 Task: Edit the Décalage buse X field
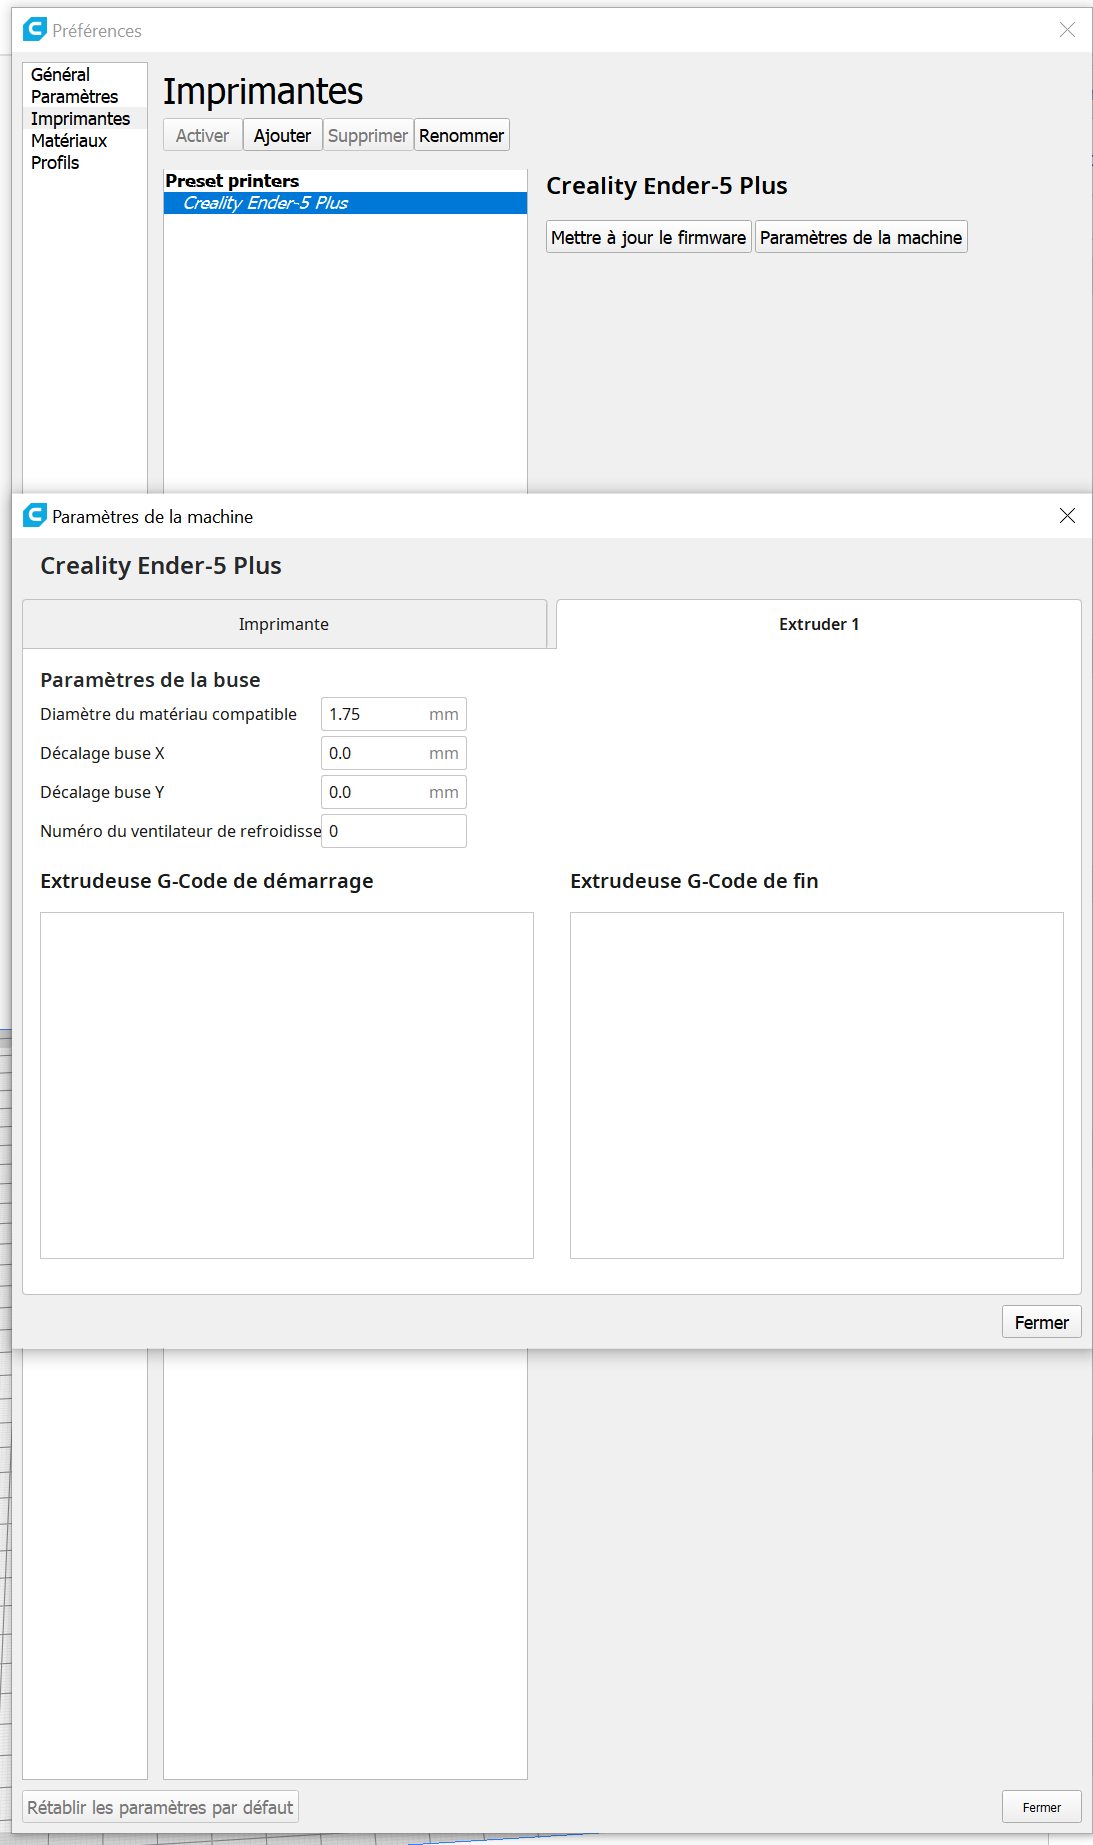393,753
